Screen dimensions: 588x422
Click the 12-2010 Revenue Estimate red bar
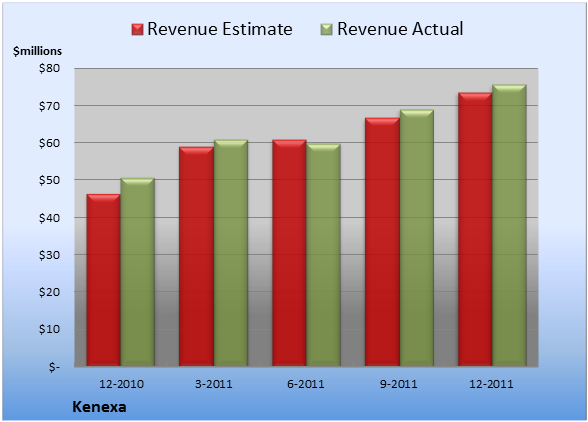point(104,280)
